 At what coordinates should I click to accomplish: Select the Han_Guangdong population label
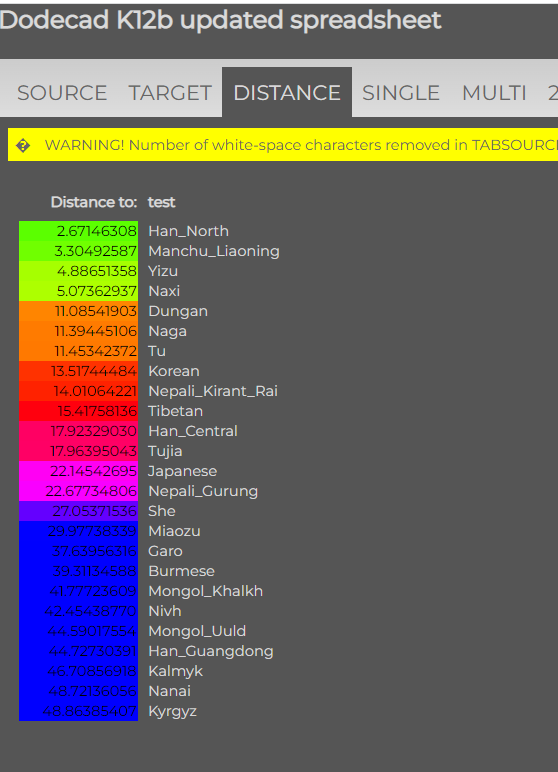pyautogui.click(x=211, y=651)
